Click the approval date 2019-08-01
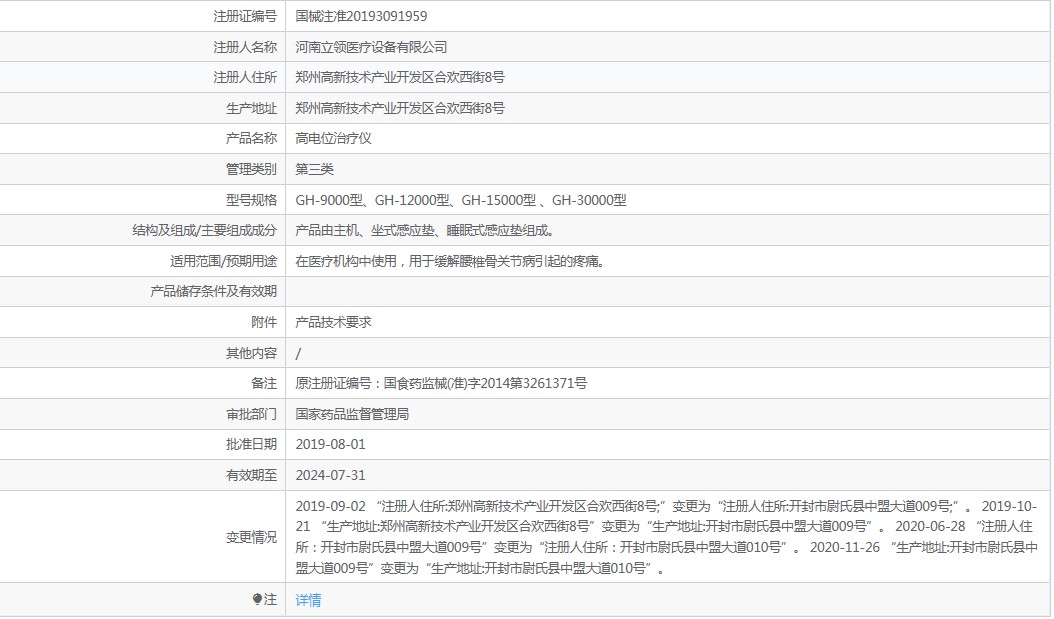 click(x=331, y=444)
